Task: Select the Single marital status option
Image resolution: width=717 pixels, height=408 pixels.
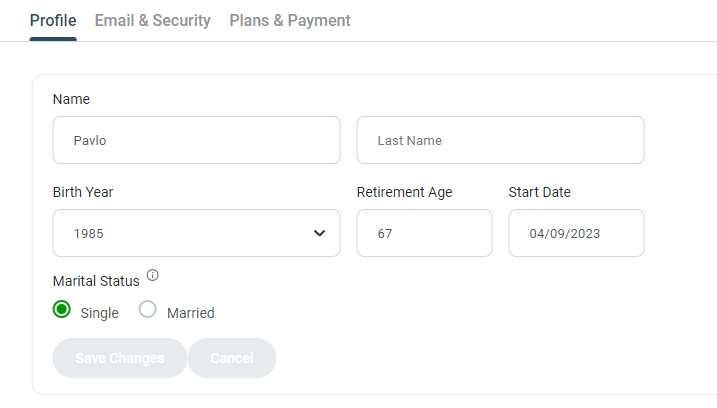Action: (x=62, y=310)
